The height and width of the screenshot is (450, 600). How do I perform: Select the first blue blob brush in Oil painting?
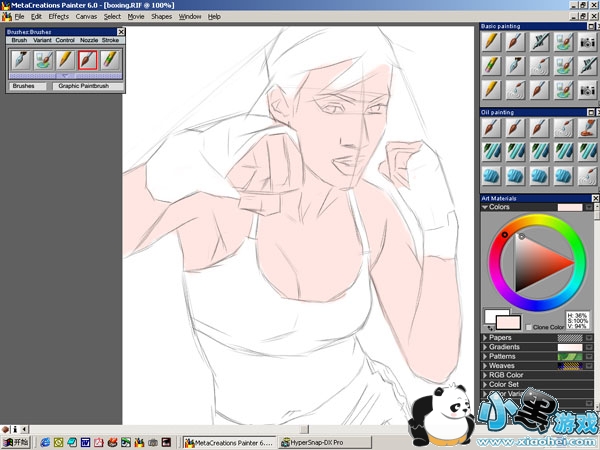click(x=491, y=174)
